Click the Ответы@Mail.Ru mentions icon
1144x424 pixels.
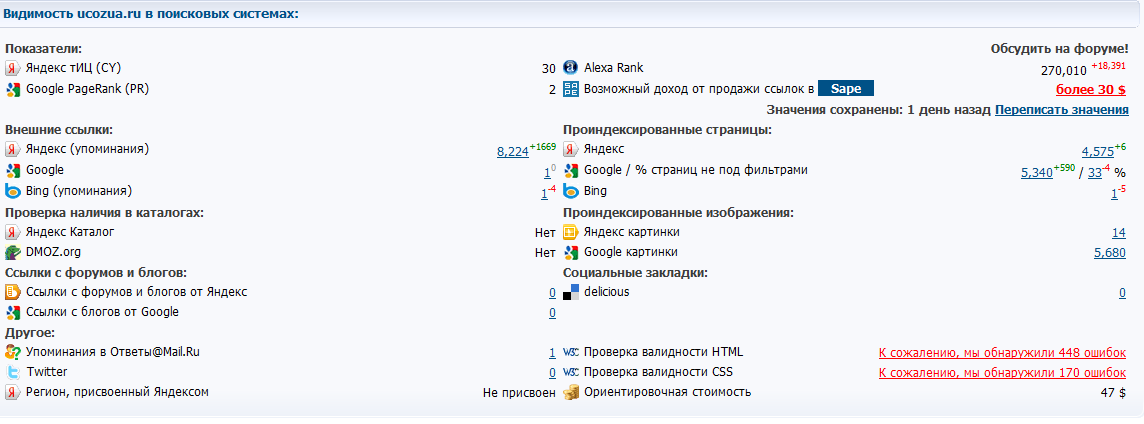pos(13,352)
